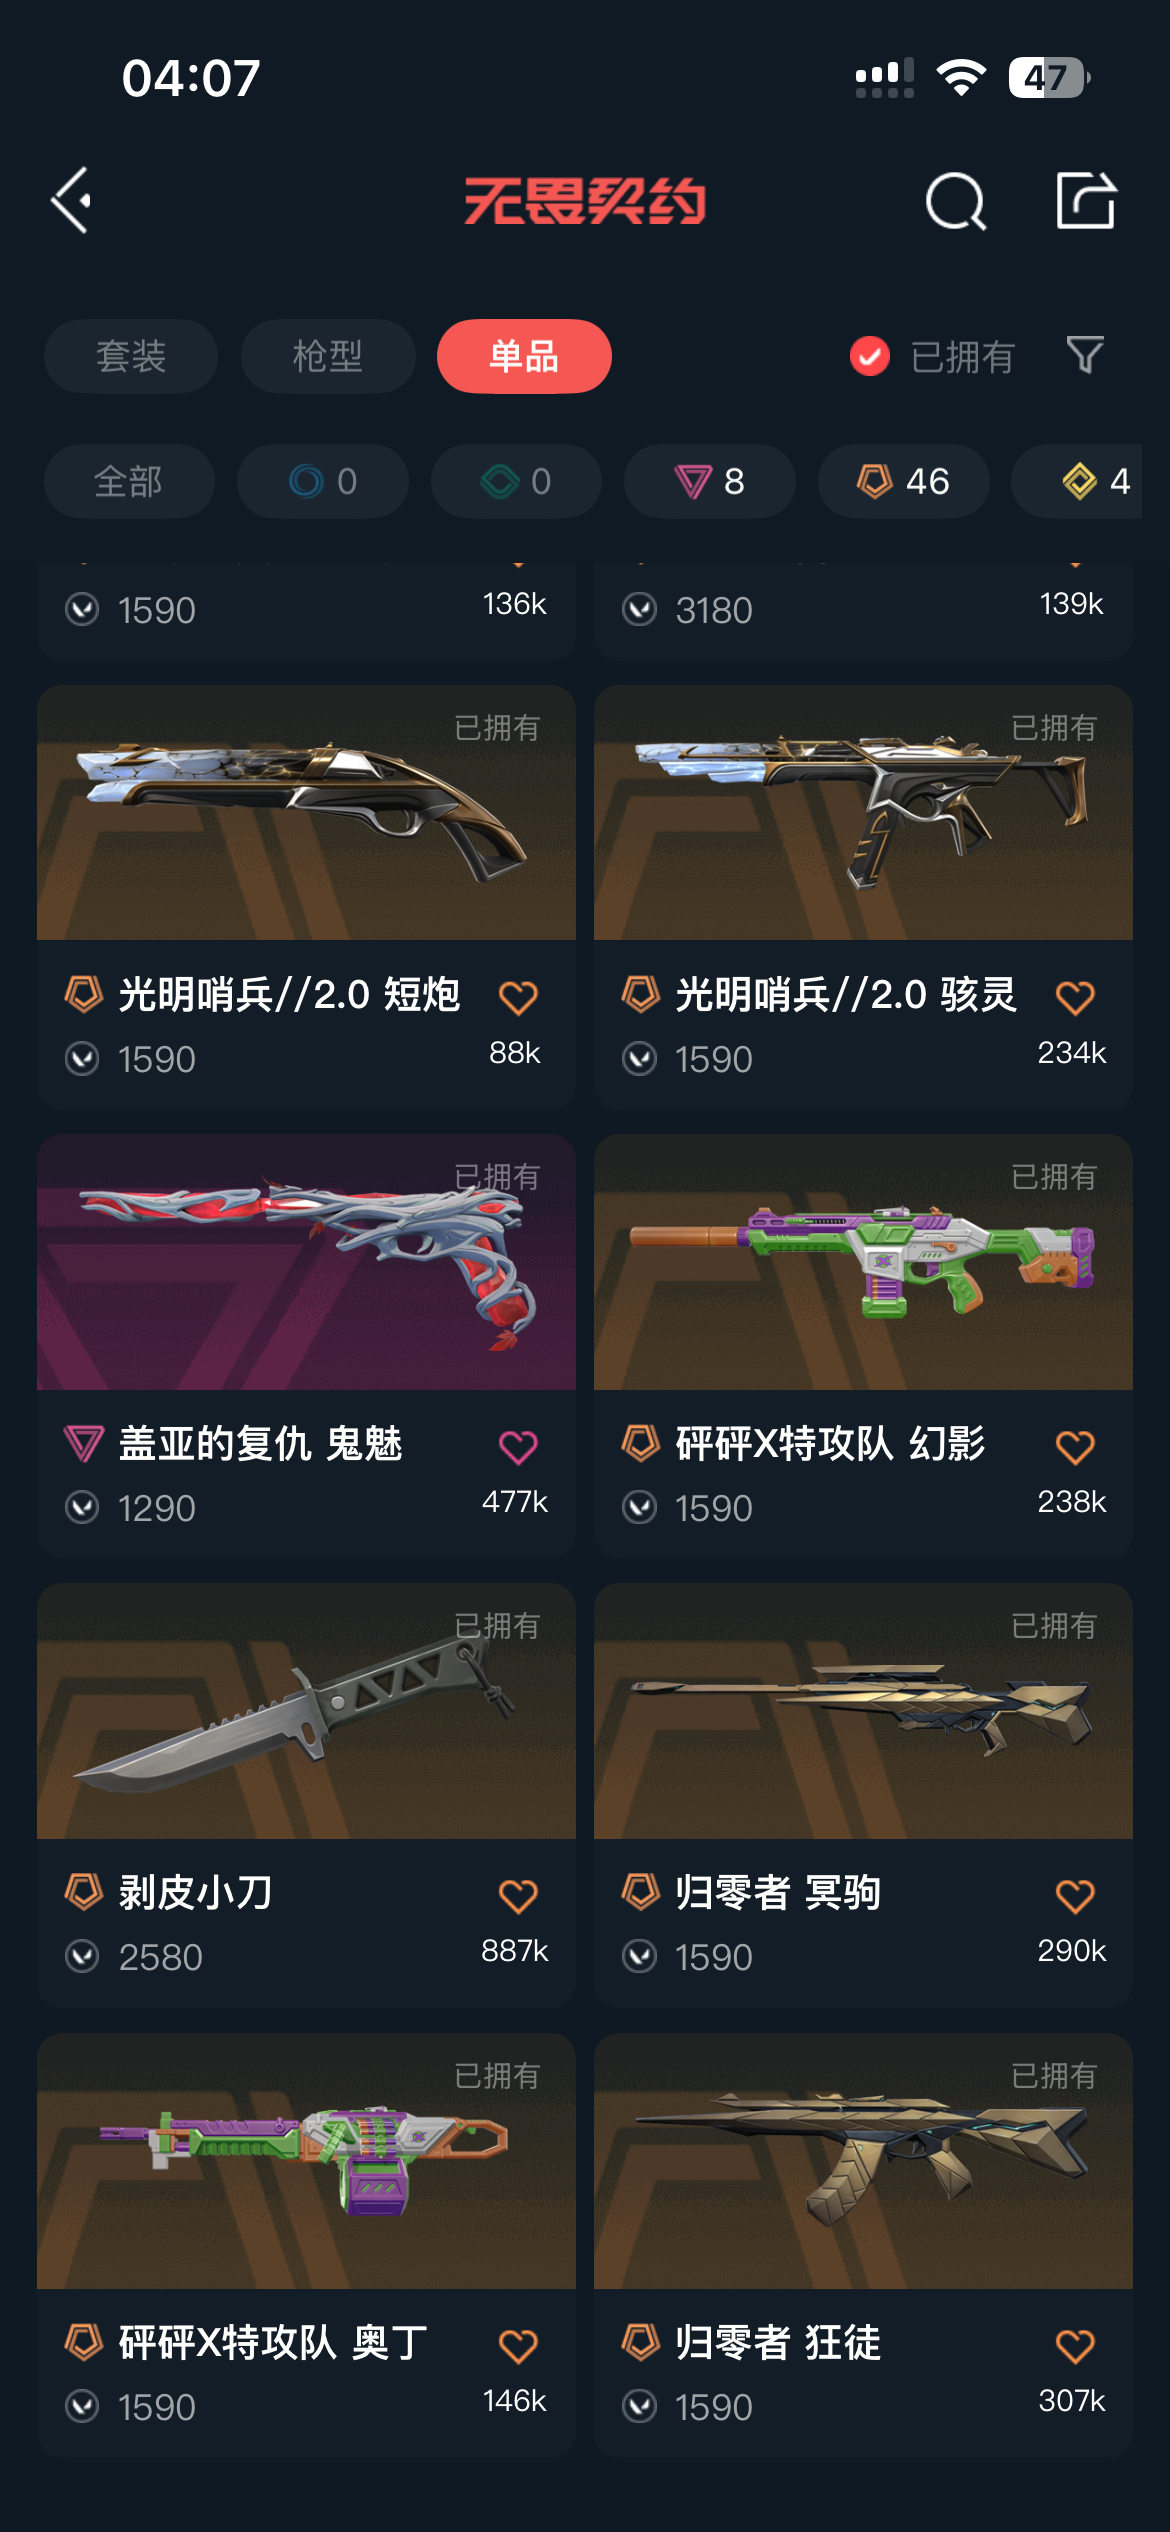
Task: Open the filter funnel icon
Action: [1085, 355]
